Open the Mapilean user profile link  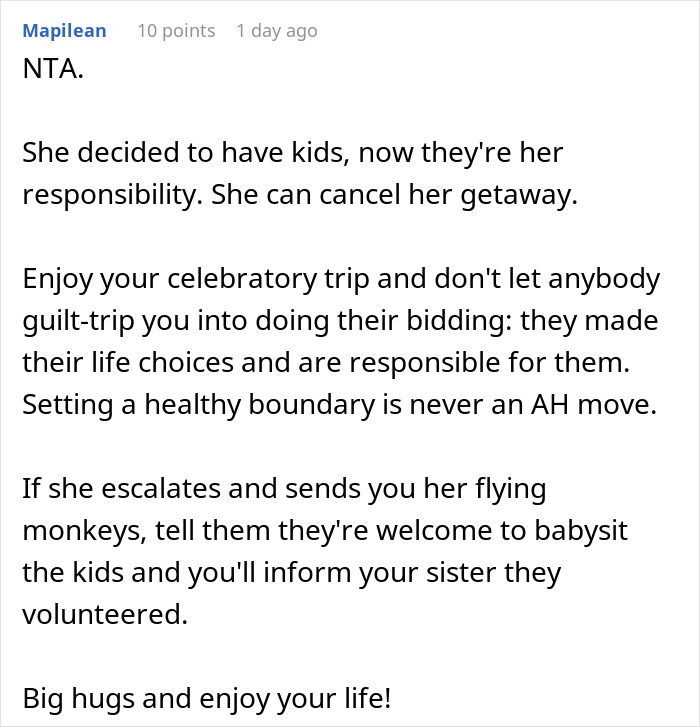tap(65, 31)
